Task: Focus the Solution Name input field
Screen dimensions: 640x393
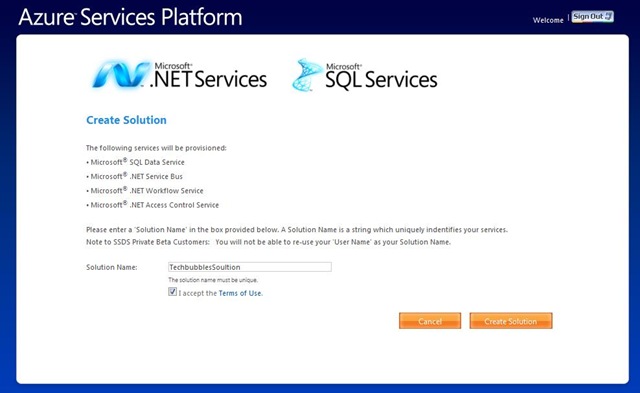Action: coord(250,267)
